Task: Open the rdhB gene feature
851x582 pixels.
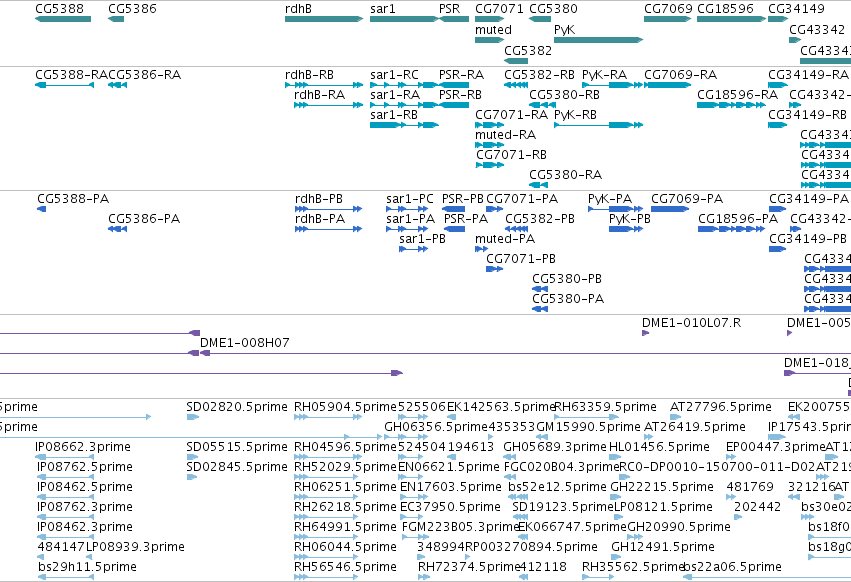Action: 324,19
